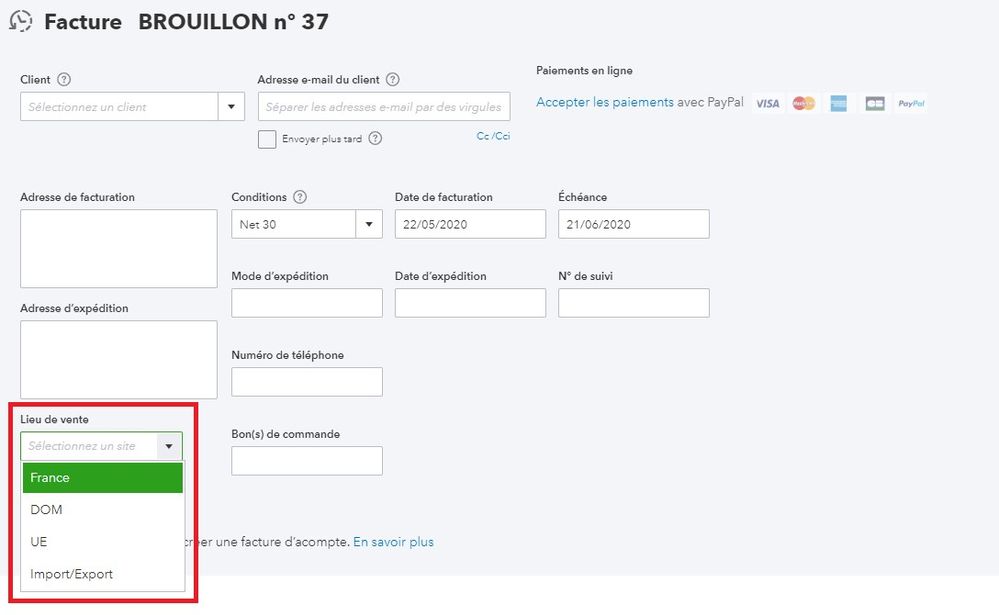Open the Accepter les paiements link
Viewport: 999px width, 615px height.
pos(604,102)
